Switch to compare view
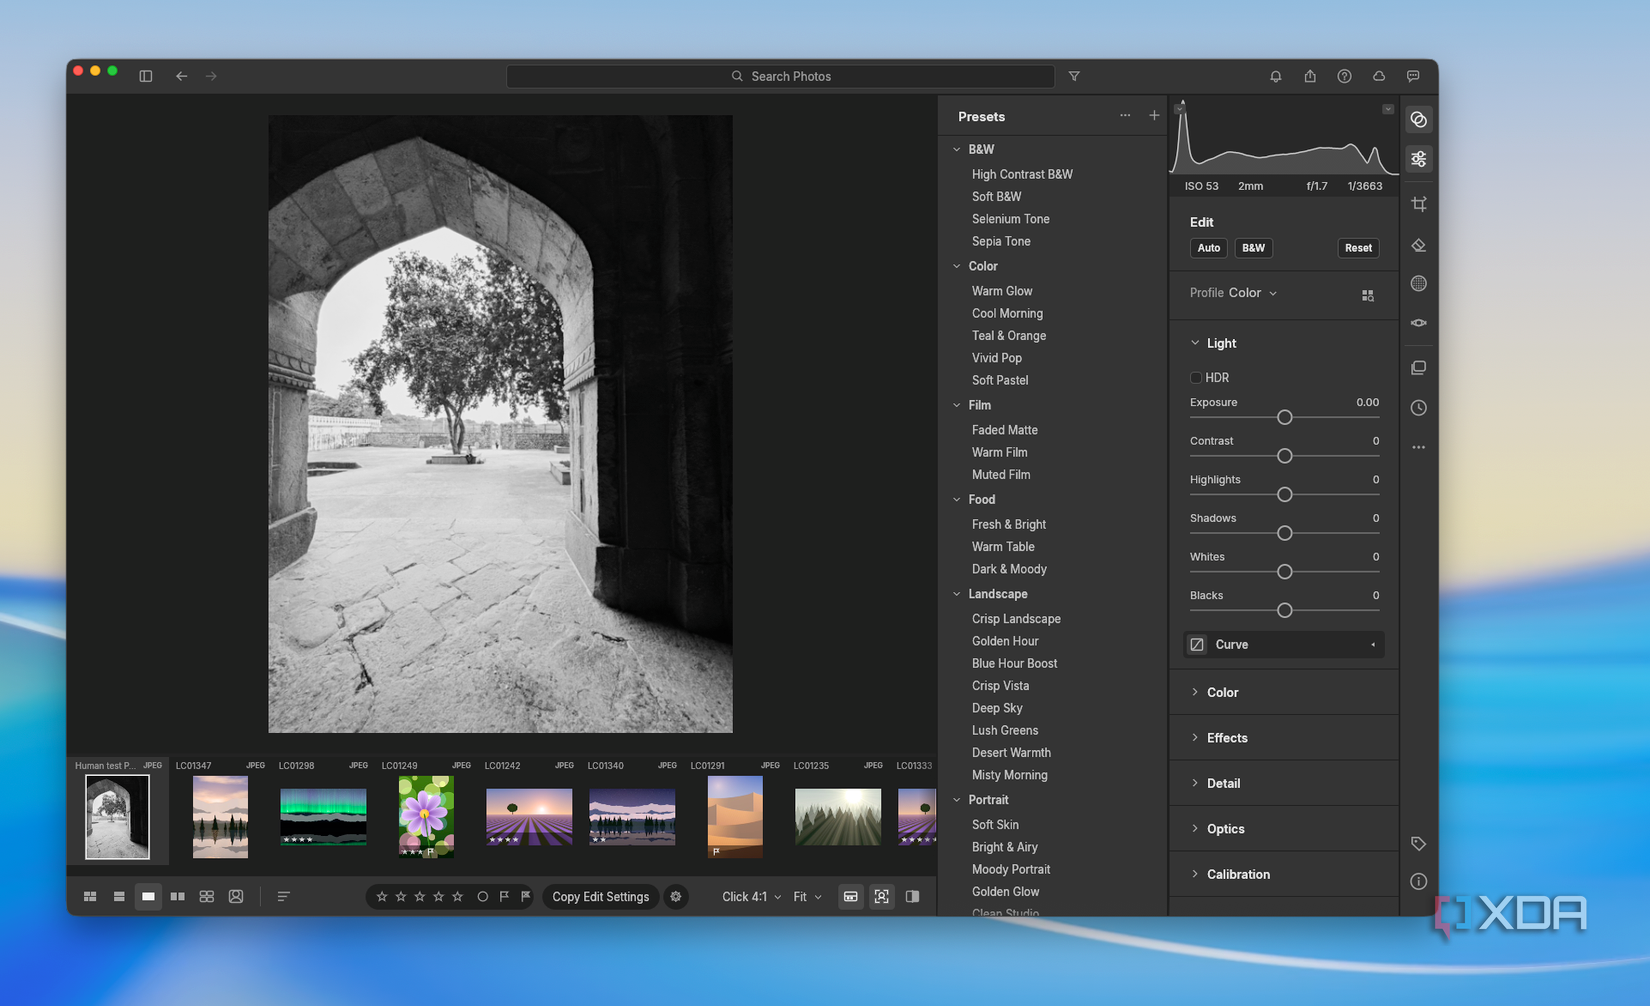 click(x=177, y=897)
